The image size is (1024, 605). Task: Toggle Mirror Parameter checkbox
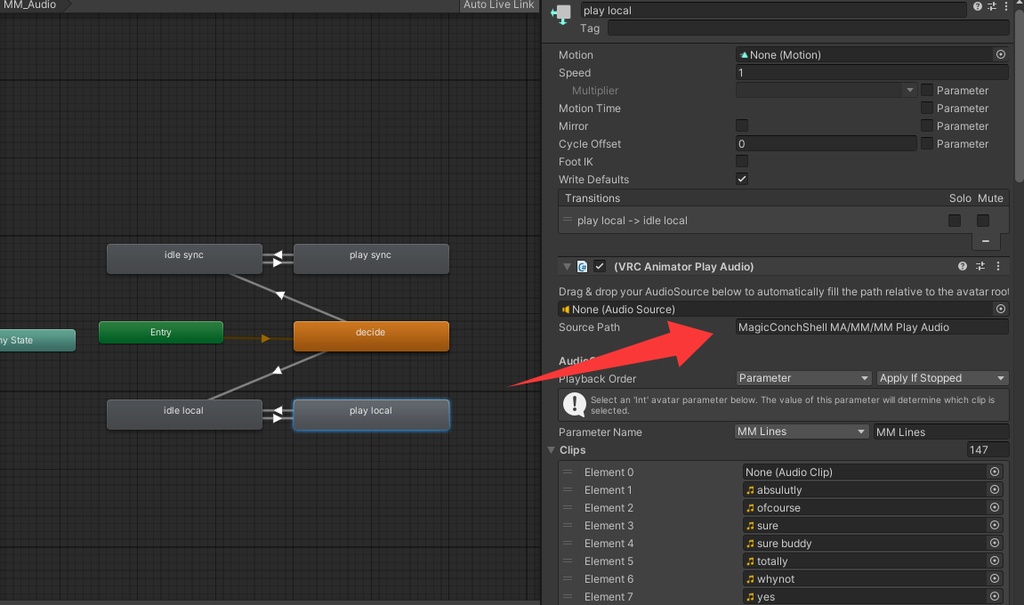pyautogui.click(x=926, y=125)
